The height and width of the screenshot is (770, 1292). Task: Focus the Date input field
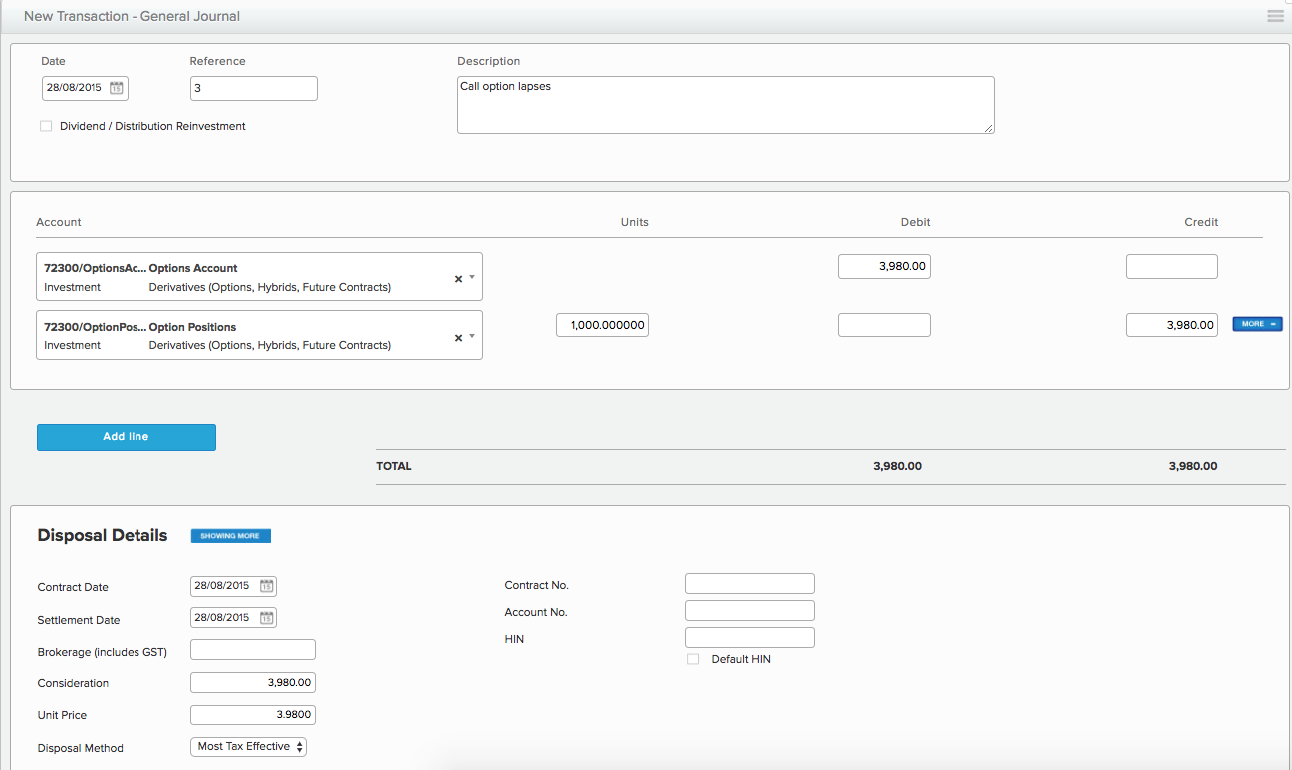point(85,88)
